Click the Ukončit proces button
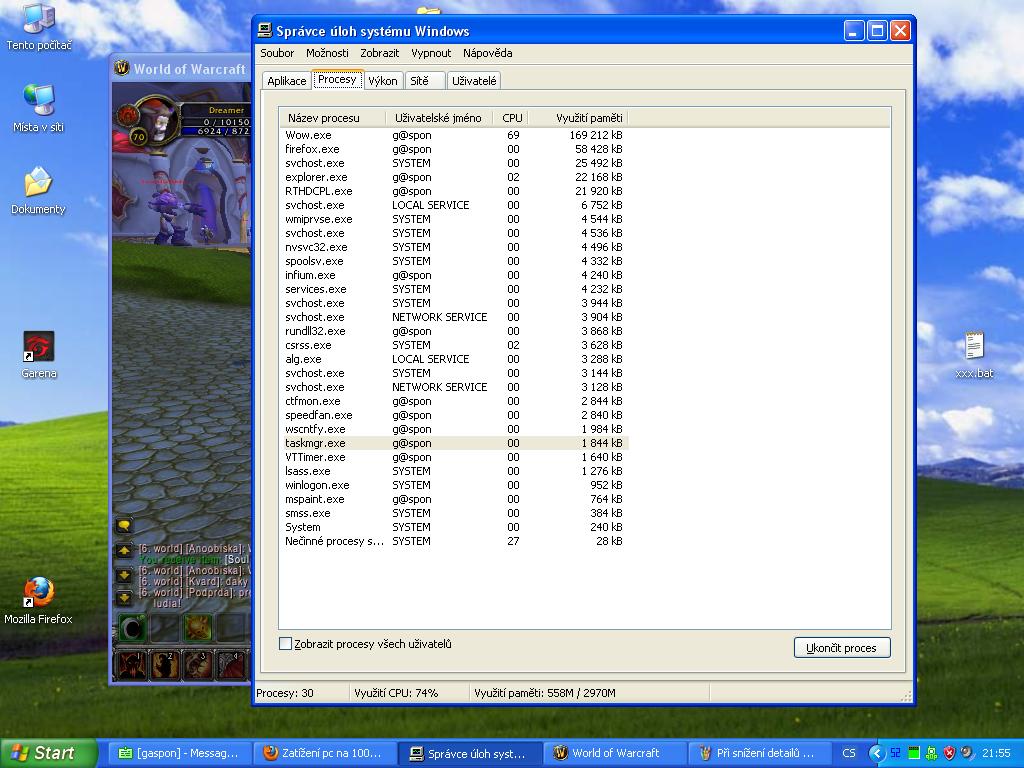The height and width of the screenshot is (768, 1024). point(842,648)
